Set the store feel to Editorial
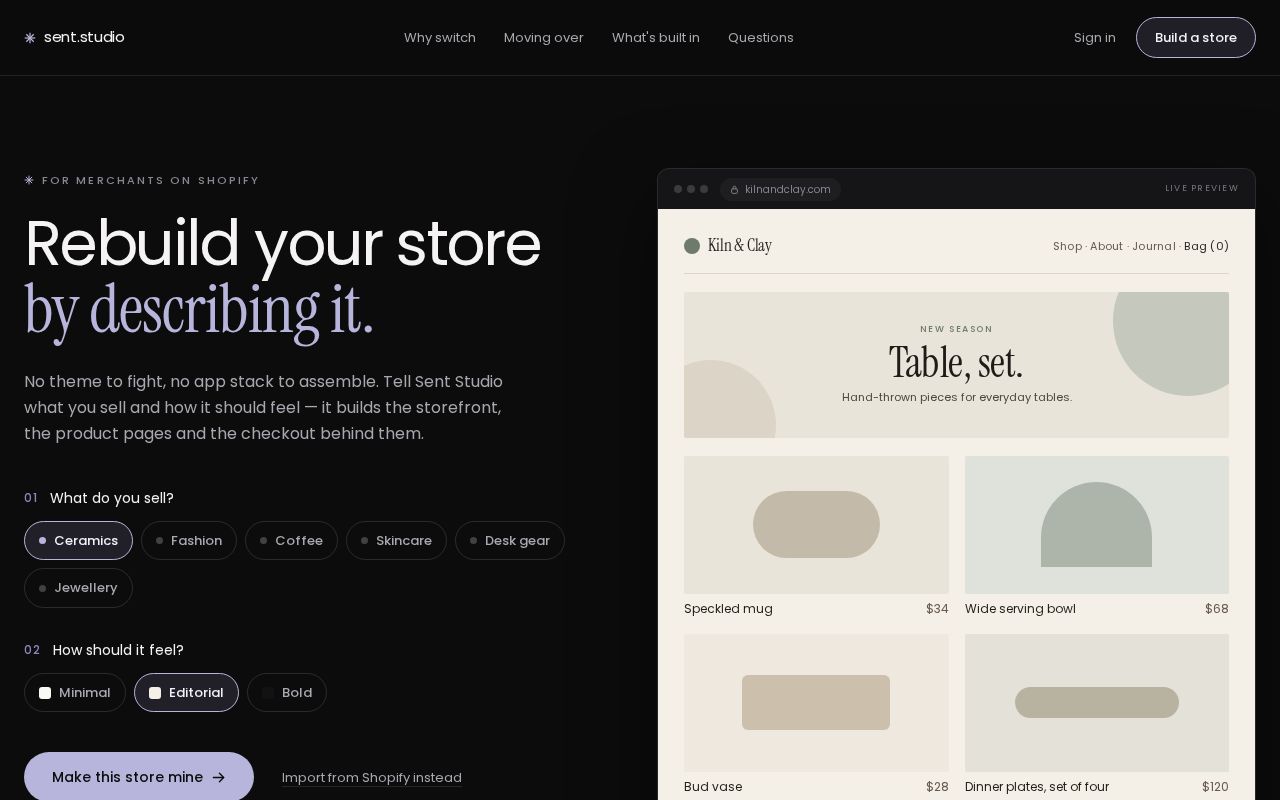 coord(186,693)
